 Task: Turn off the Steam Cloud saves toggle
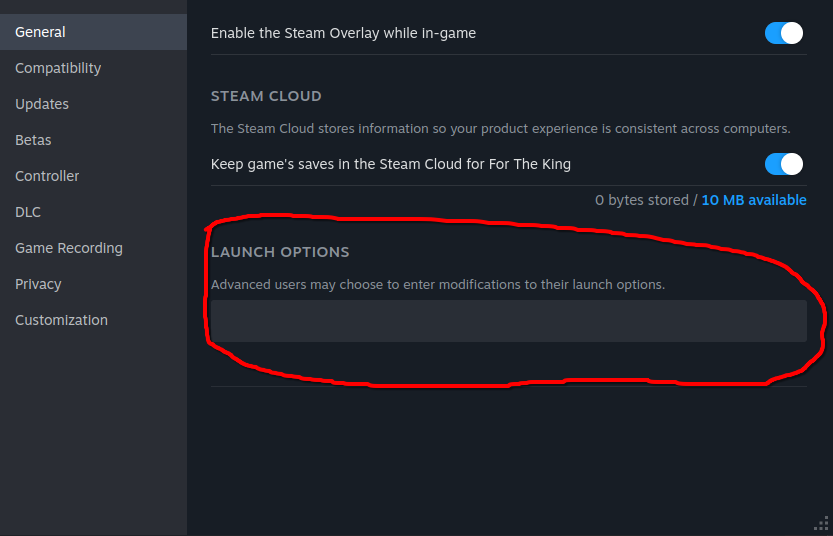coord(784,164)
